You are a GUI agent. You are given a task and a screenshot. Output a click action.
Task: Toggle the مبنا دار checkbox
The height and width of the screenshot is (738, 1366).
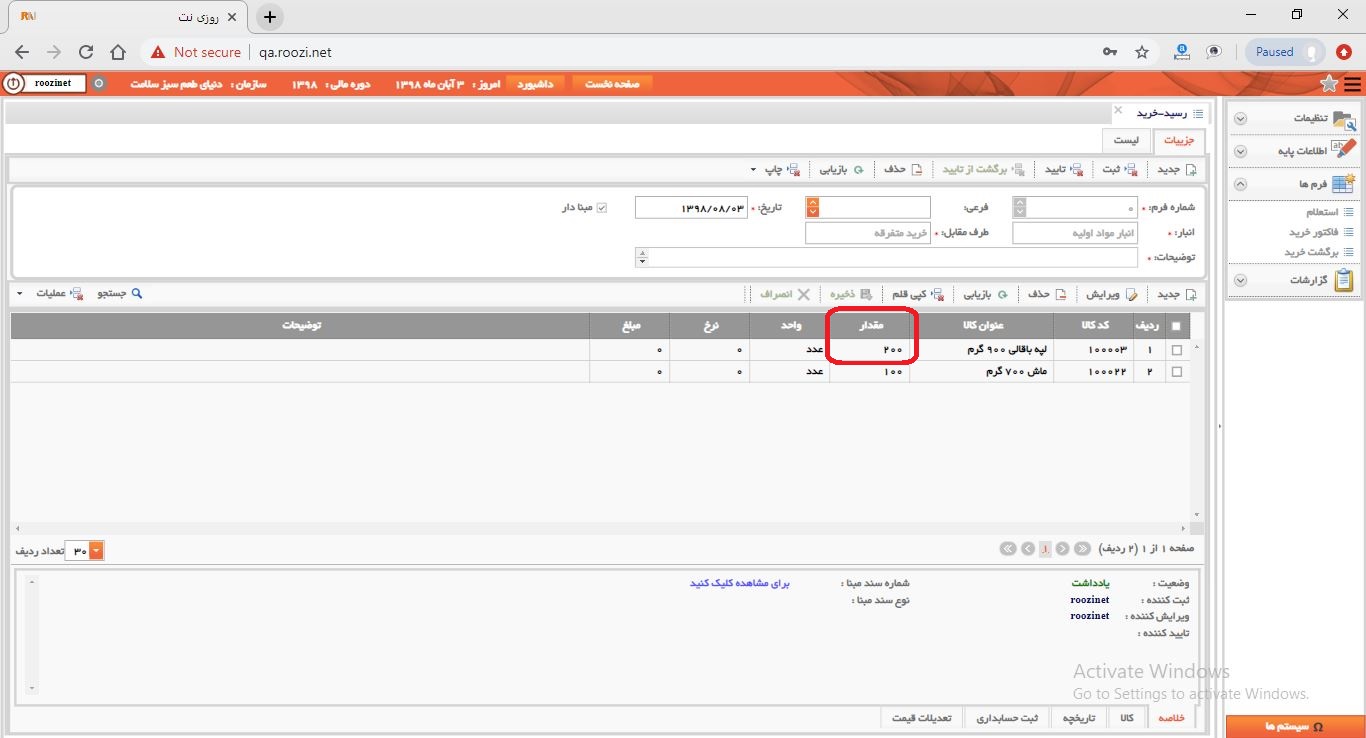tap(602, 208)
